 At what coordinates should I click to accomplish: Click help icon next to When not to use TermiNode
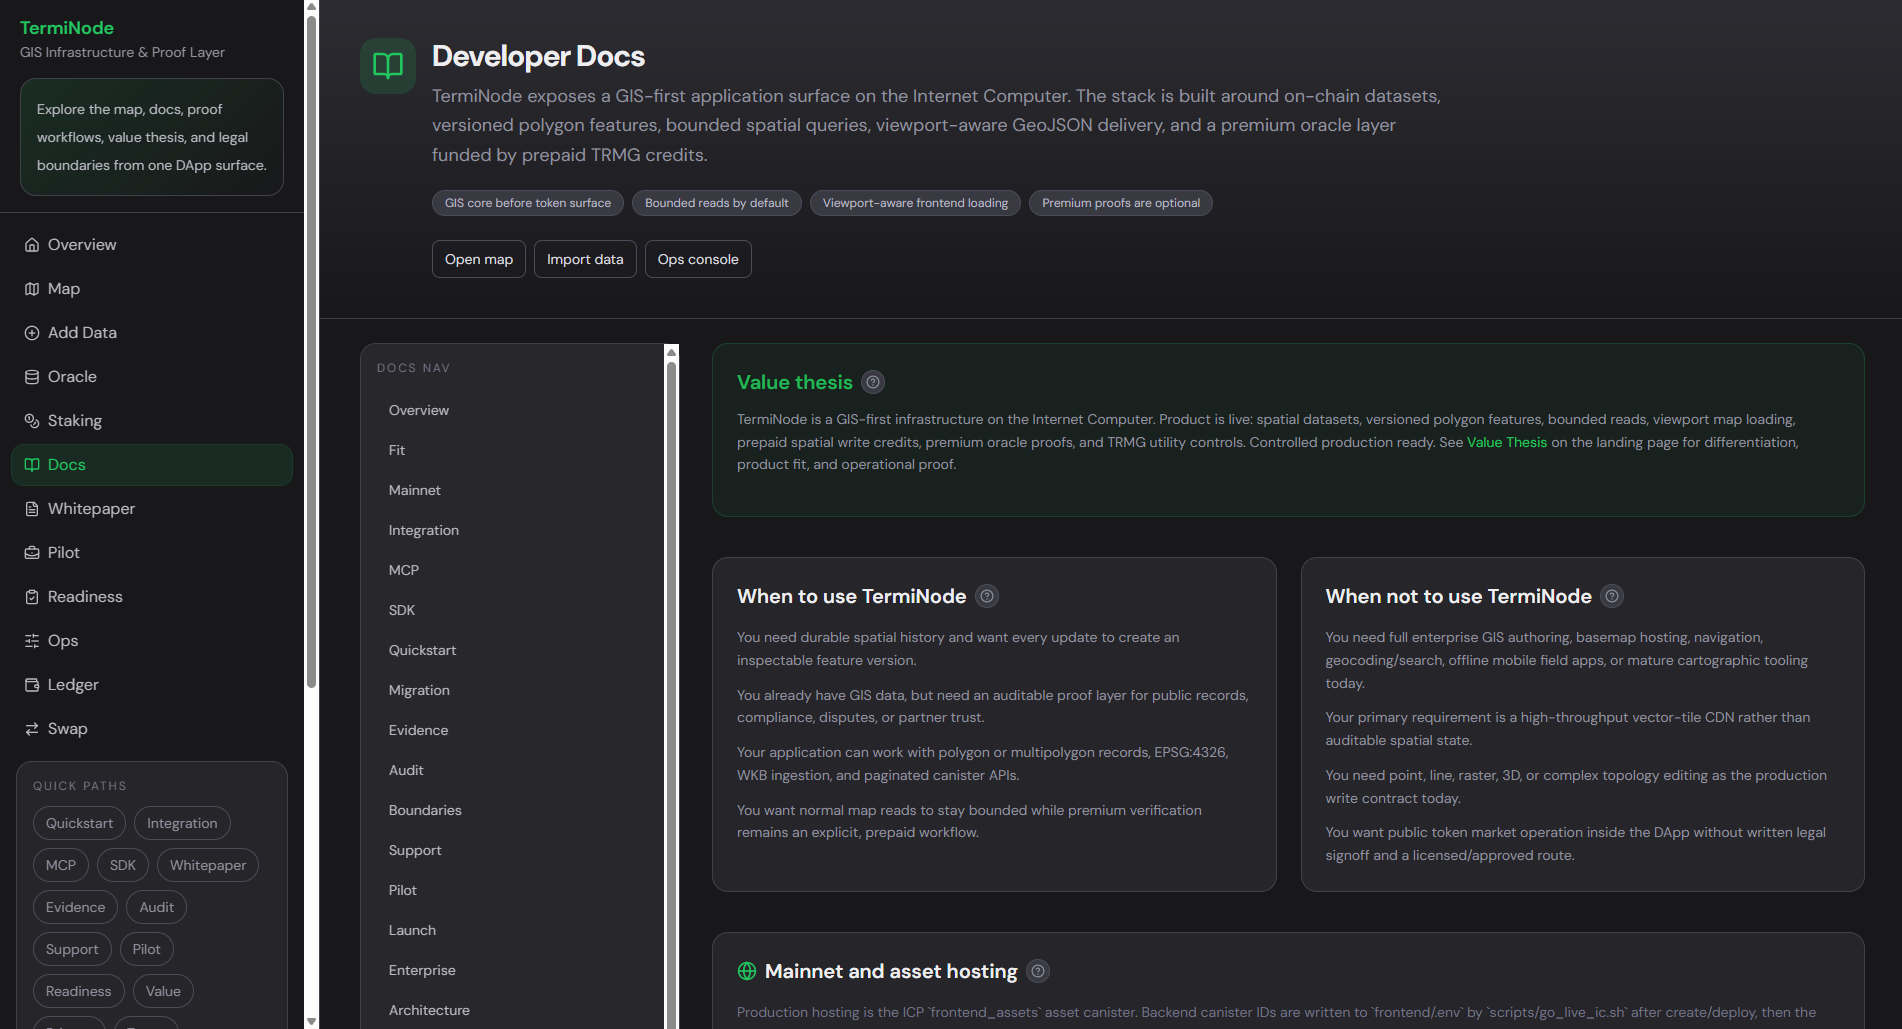click(x=1612, y=596)
